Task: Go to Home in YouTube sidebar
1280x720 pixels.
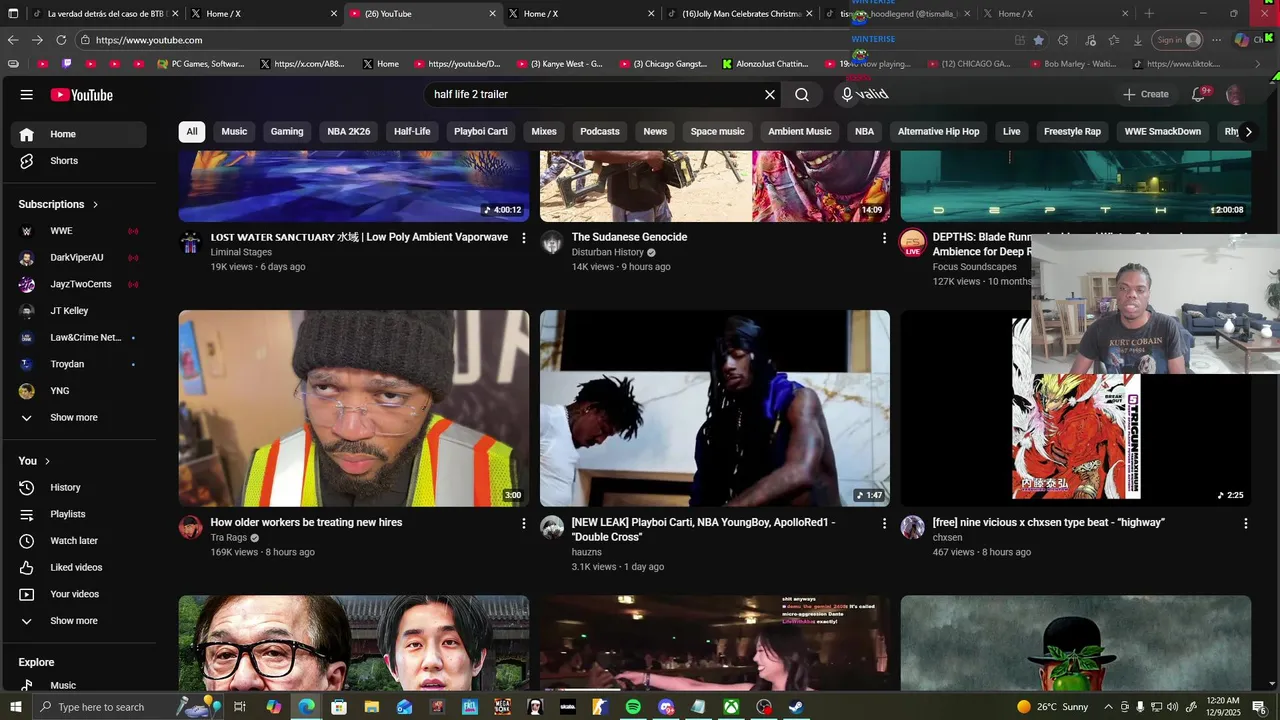Action: pos(77,134)
